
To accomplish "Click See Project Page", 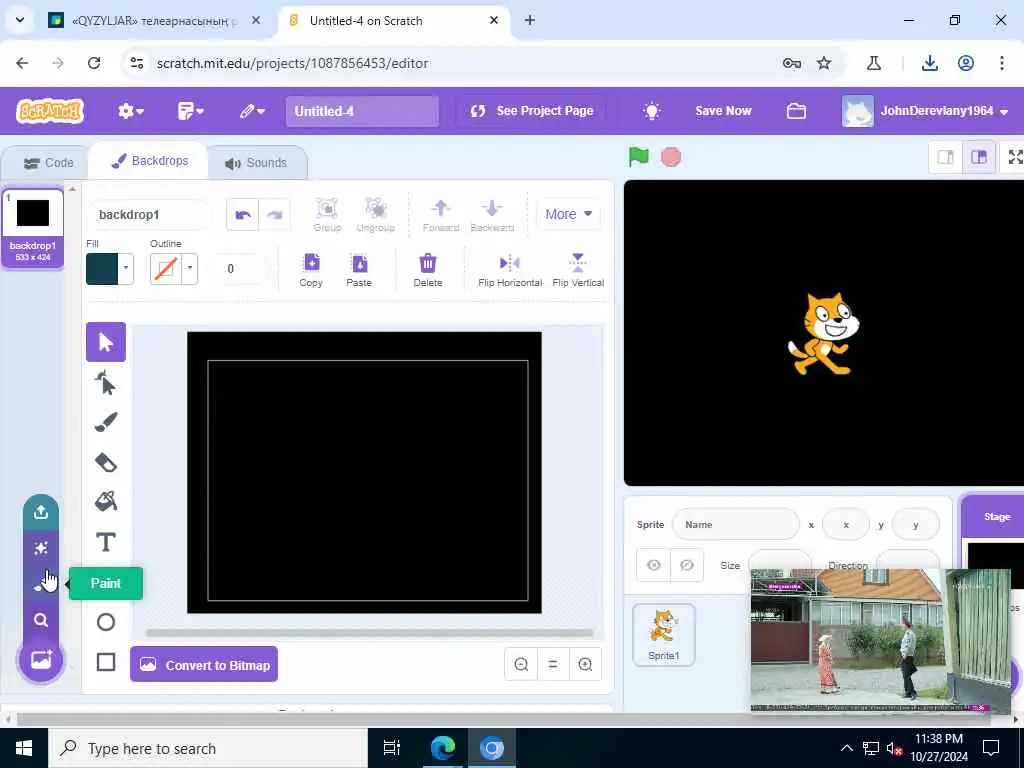I will pos(532,111).
